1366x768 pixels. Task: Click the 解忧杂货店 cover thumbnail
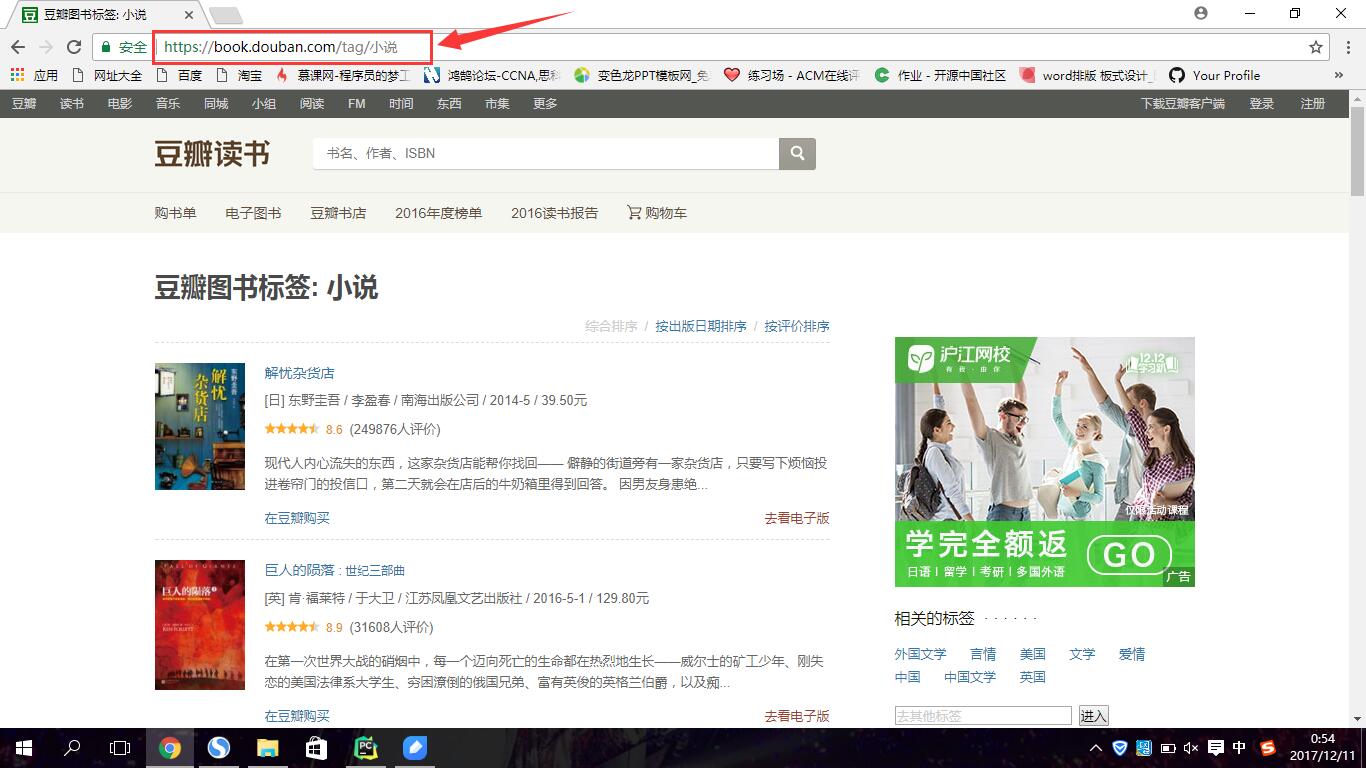click(200, 426)
